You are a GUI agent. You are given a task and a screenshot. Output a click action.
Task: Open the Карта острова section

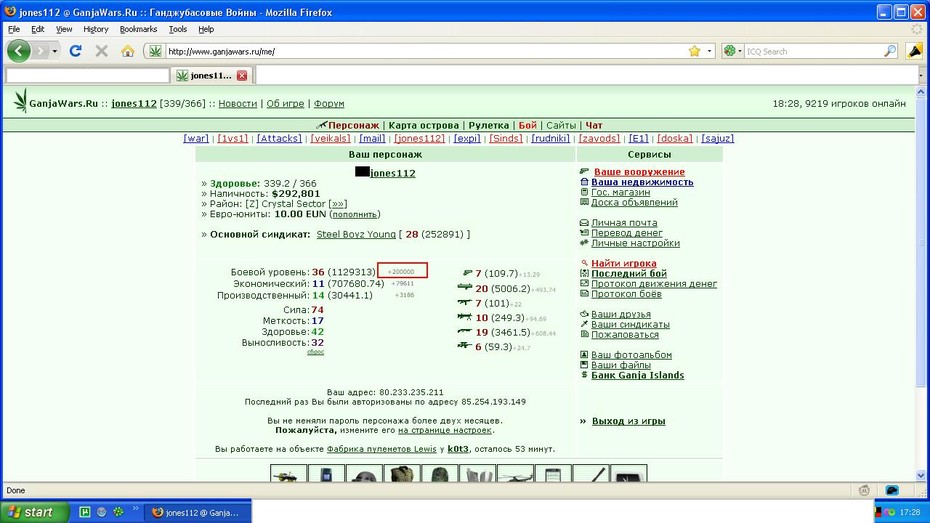click(x=423, y=125)
